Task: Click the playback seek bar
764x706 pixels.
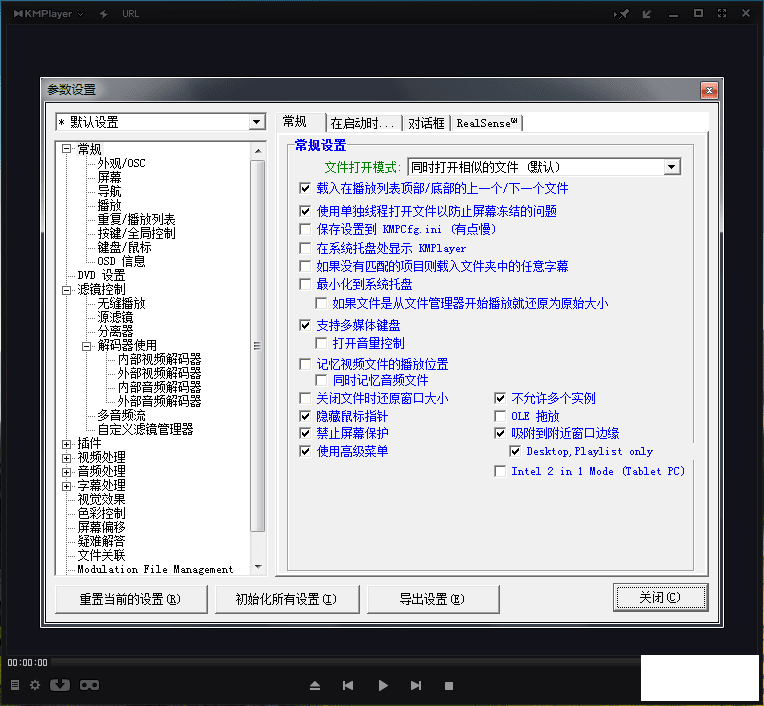Action: coord(345,662)
